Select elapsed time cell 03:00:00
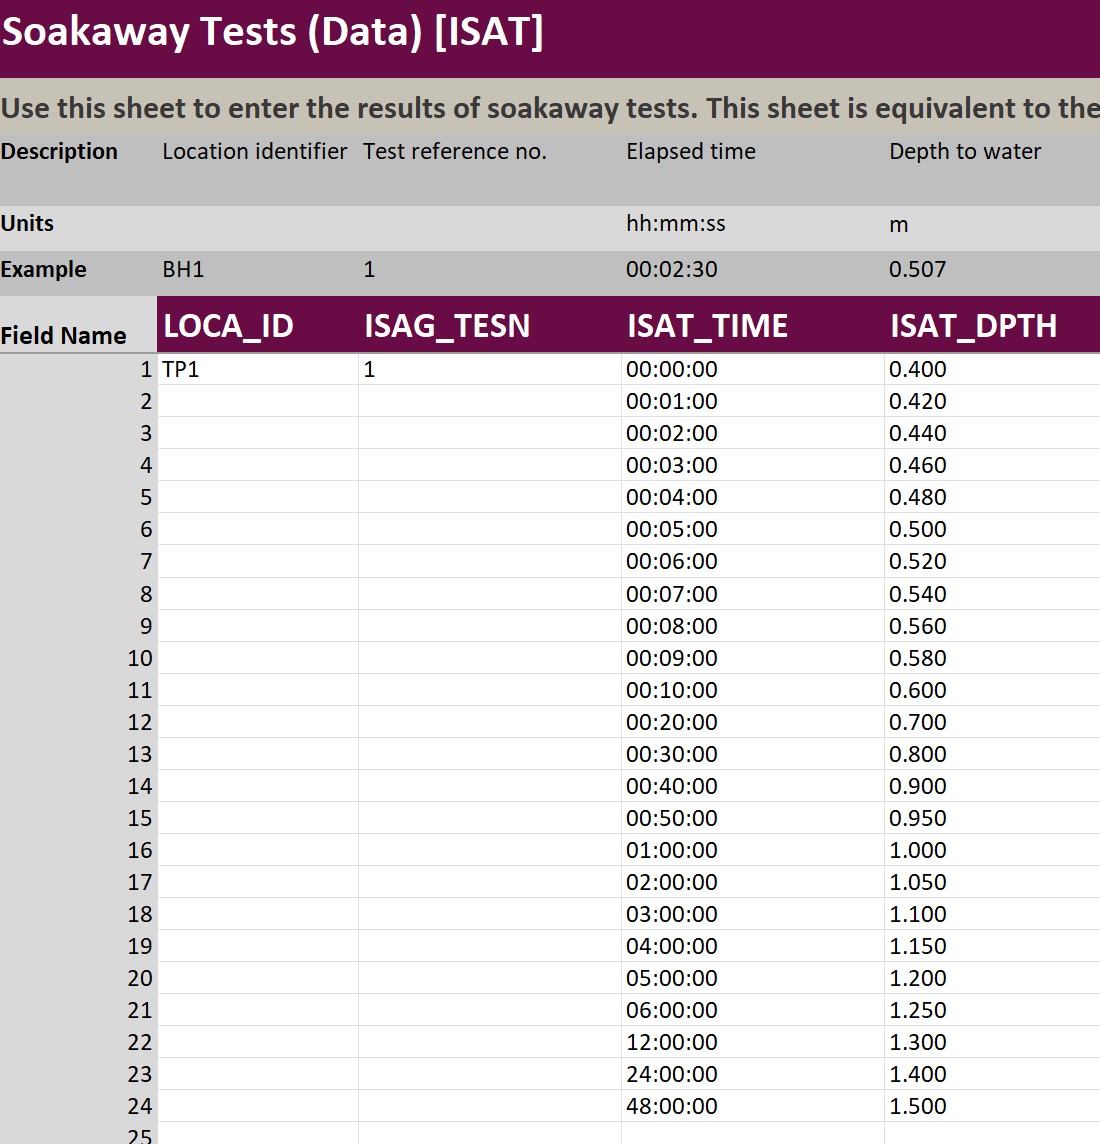The width and height of the screenshot is (1100, 1144). click(x=753, y=915)
